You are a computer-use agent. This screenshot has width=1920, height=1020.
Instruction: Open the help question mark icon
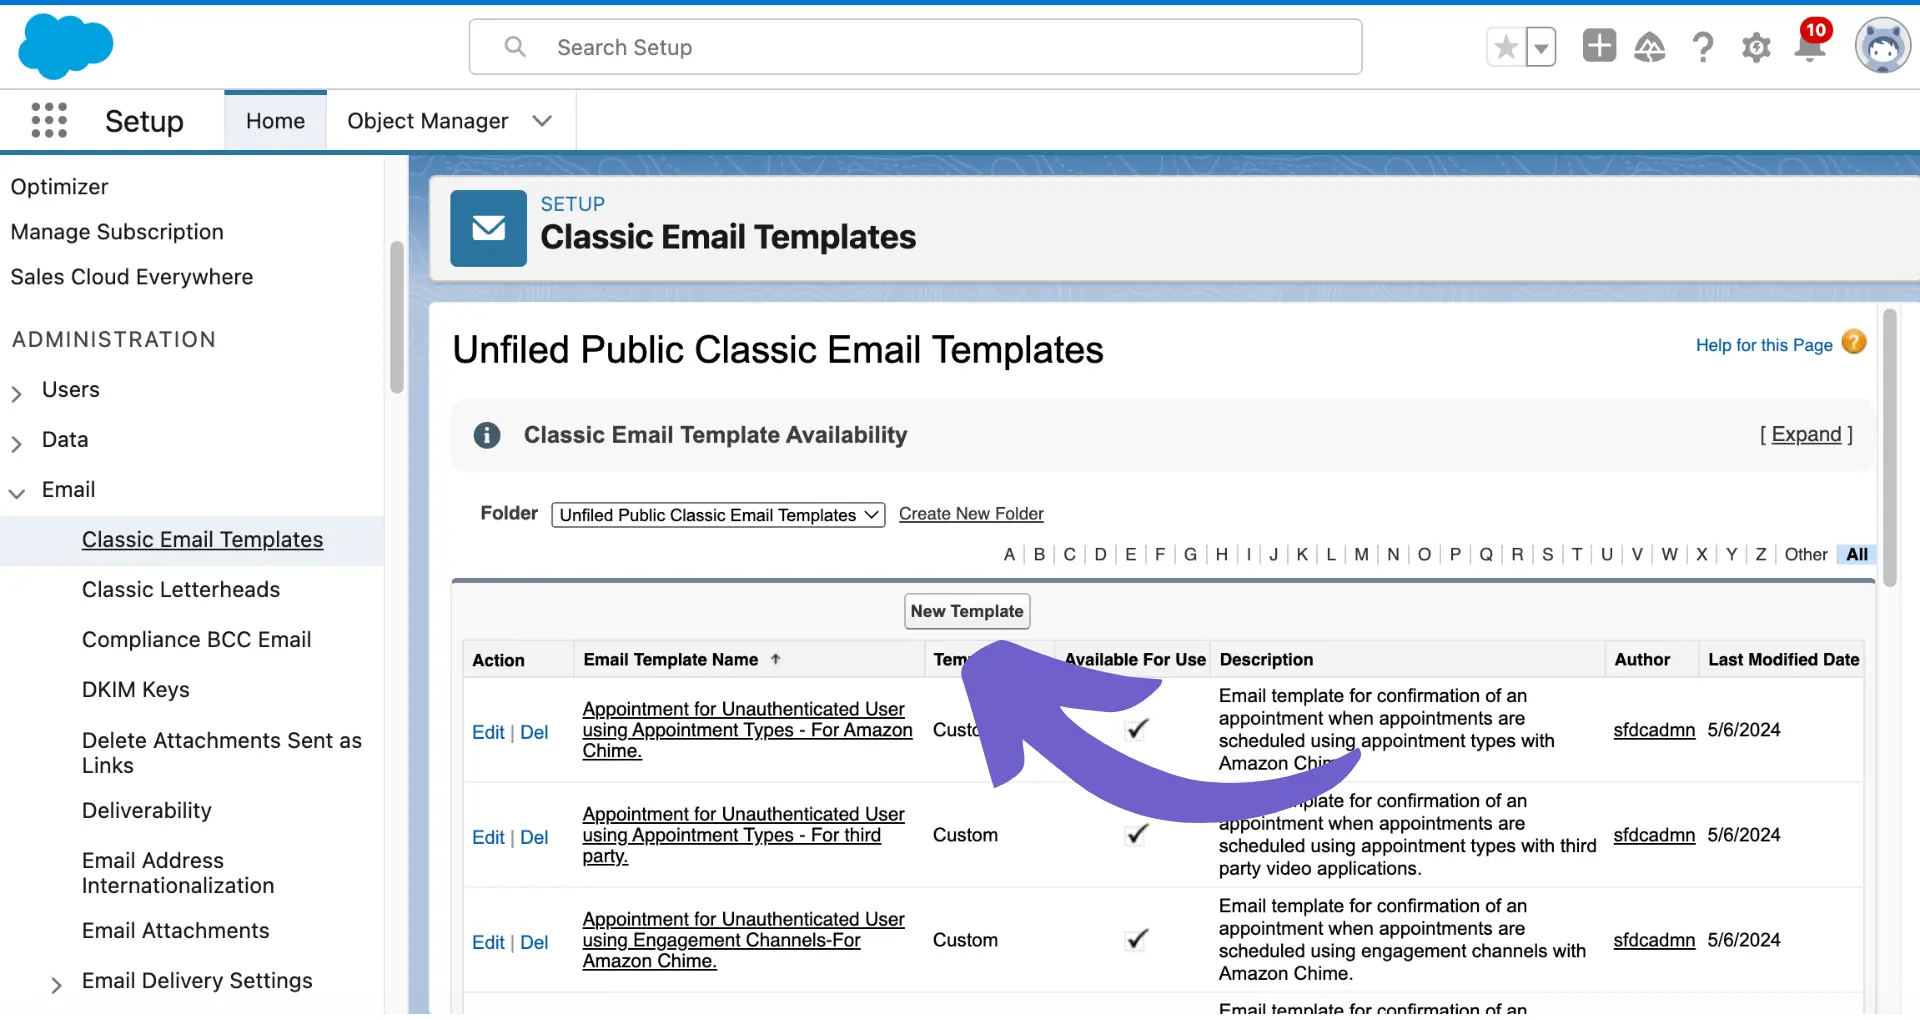tap(1702, 47)
